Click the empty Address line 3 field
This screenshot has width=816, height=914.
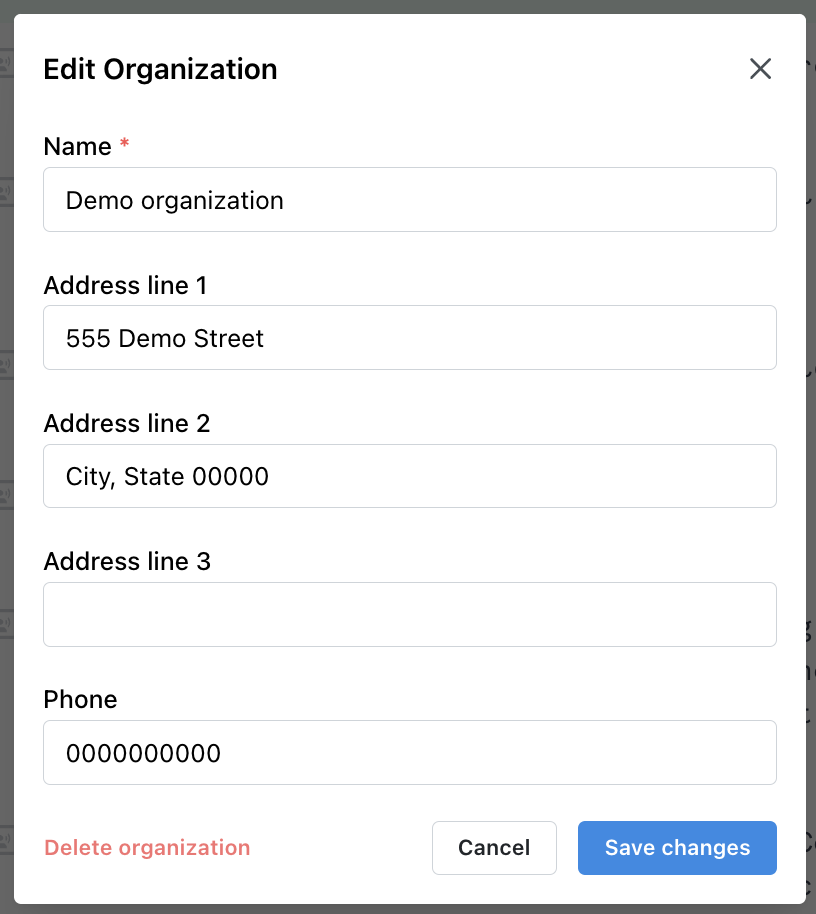tap(410, 614)
